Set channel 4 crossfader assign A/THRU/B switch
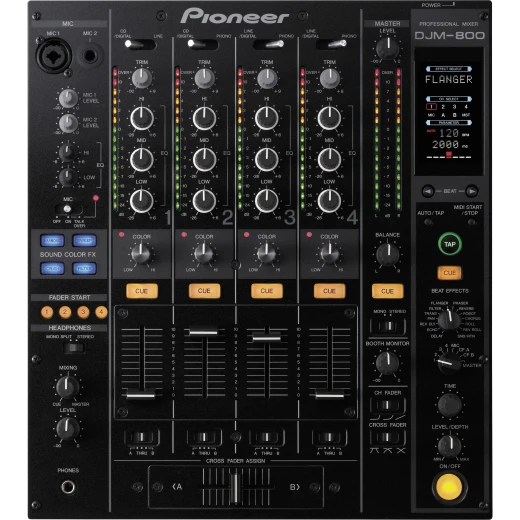Screen dimensions: 520x520 click(x=329, y=437)
